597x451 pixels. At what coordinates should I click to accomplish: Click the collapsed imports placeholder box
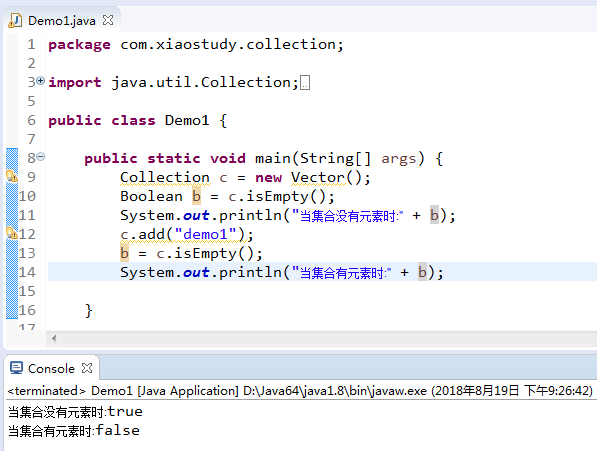pyautogui.click(x=305, y=83)
